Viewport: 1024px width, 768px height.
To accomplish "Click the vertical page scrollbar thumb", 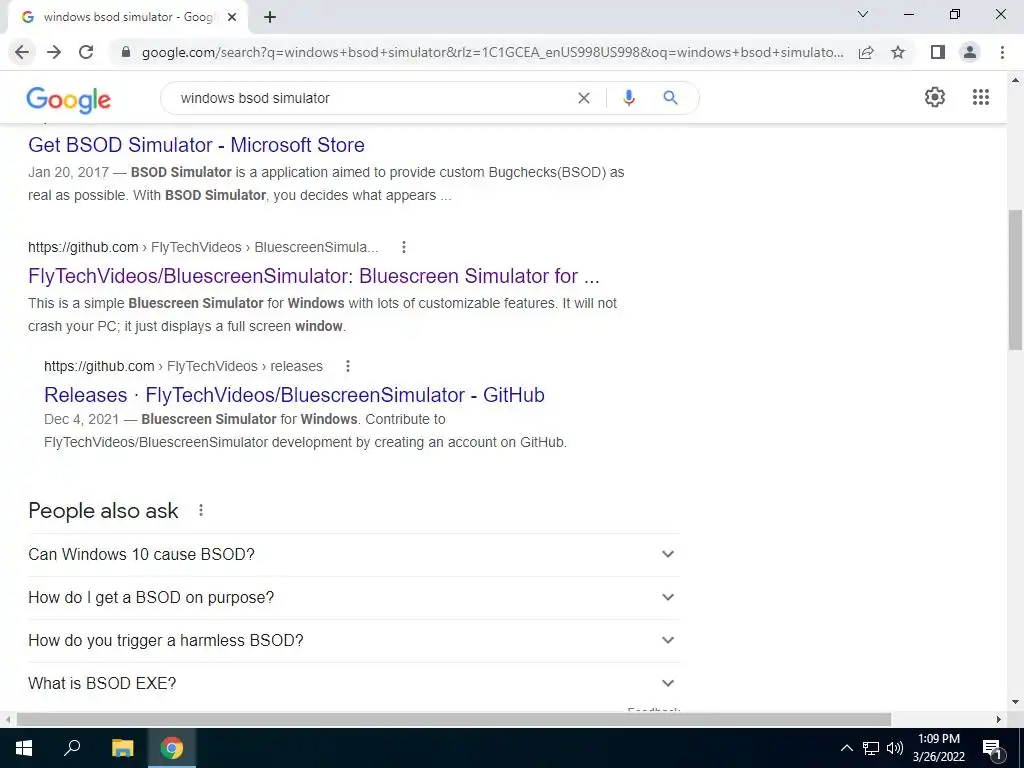I will (x=1016, y=280).
